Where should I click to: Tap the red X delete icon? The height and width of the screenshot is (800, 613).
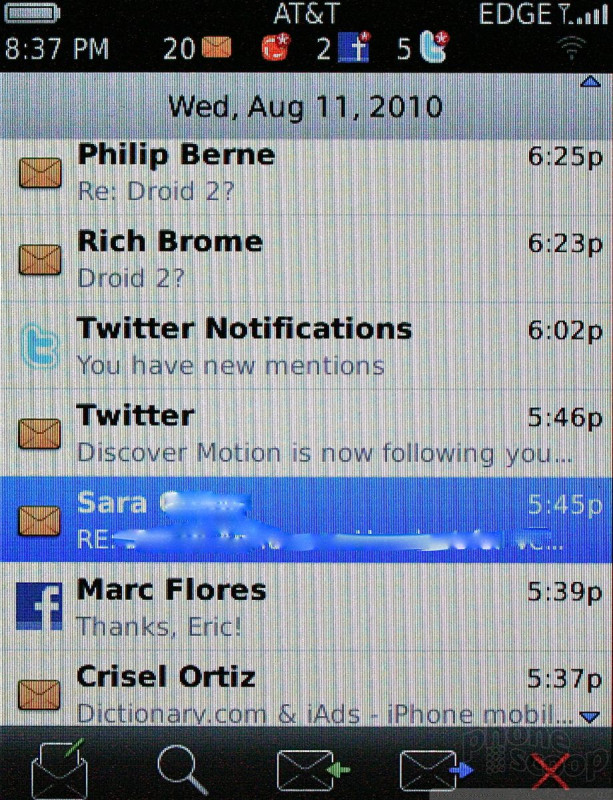550,770
